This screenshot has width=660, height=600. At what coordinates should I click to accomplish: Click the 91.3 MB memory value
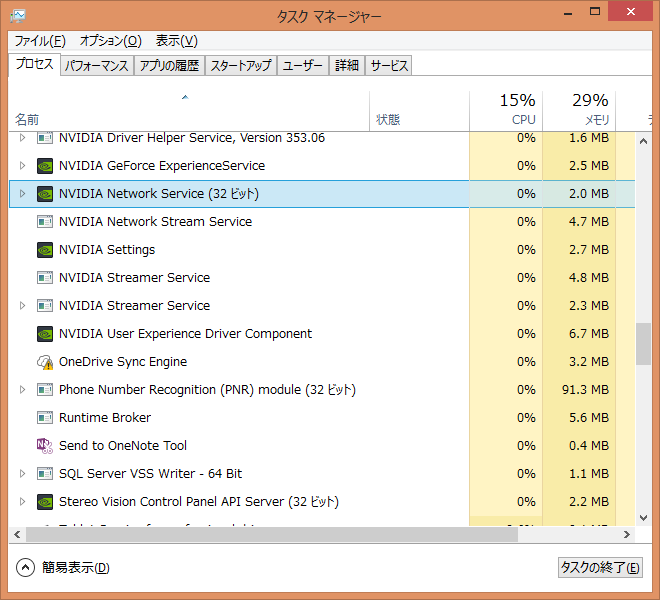585,390
